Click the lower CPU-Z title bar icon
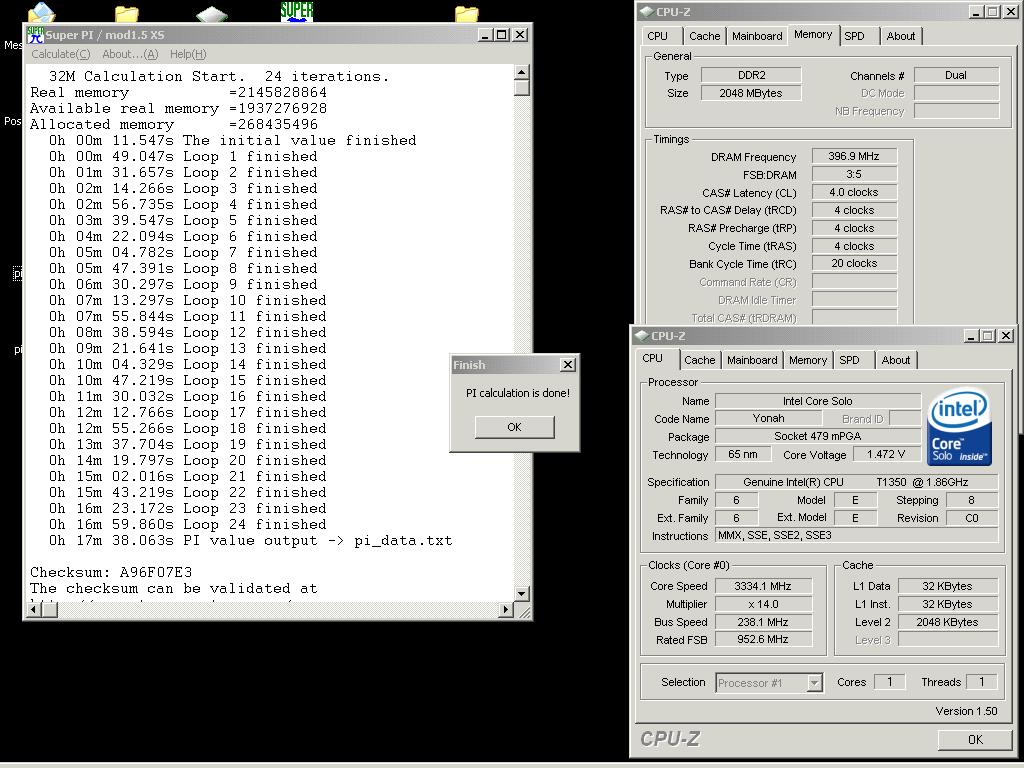The image size is (1024, 768). pos(642,336)
